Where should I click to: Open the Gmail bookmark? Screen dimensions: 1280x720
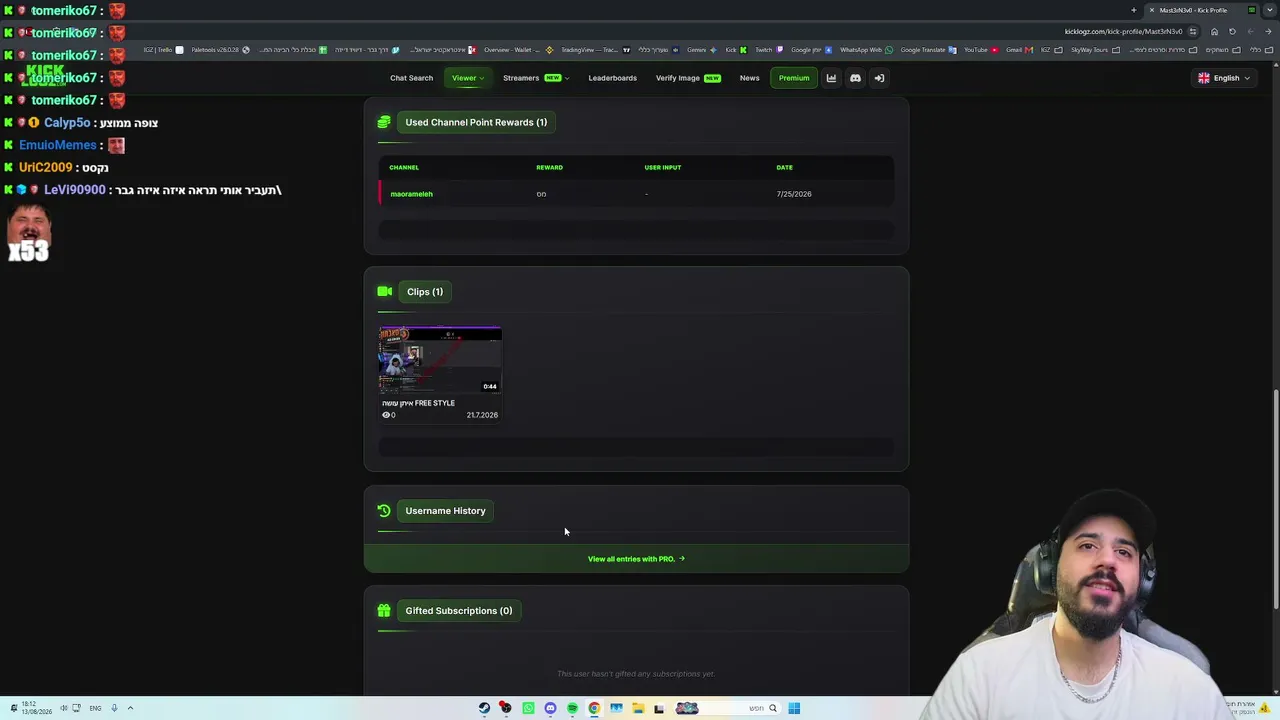[1018, 50]
